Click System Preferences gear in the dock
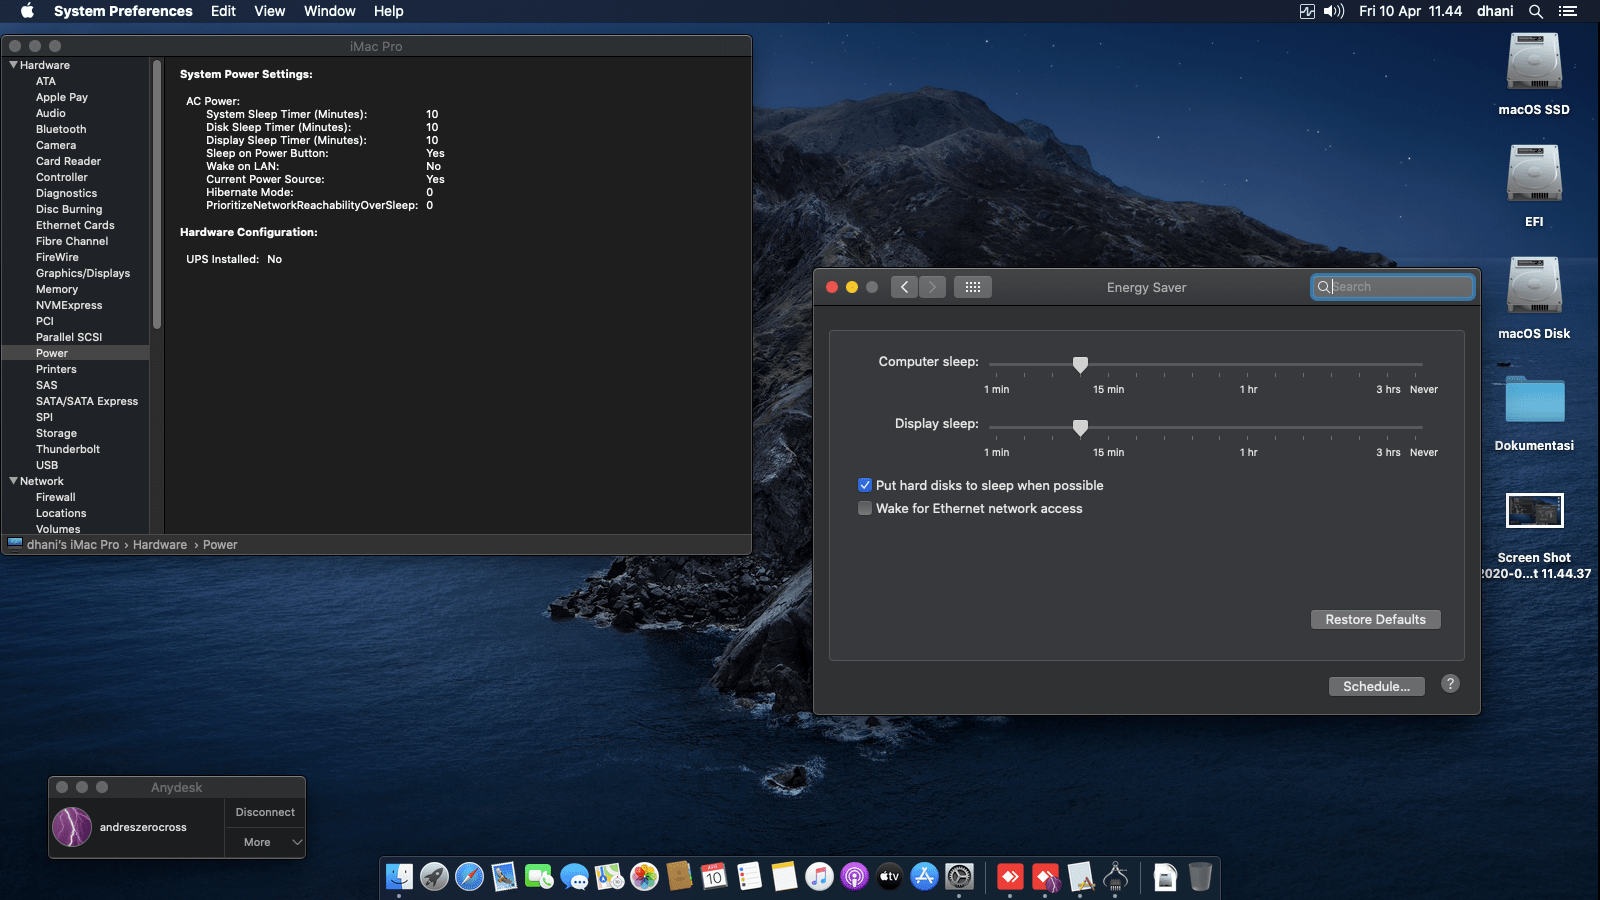This screenshot has width=1600, height=900. coord(959,877)
